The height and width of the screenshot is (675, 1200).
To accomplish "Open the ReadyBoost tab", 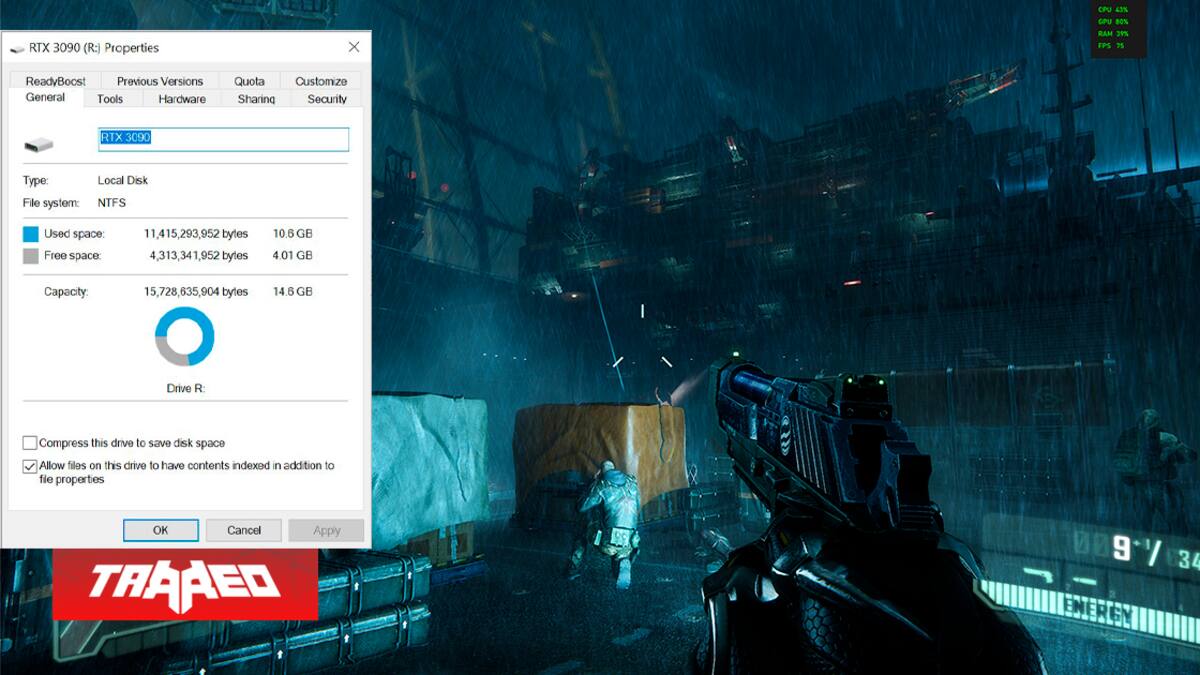I will (56, 81).
